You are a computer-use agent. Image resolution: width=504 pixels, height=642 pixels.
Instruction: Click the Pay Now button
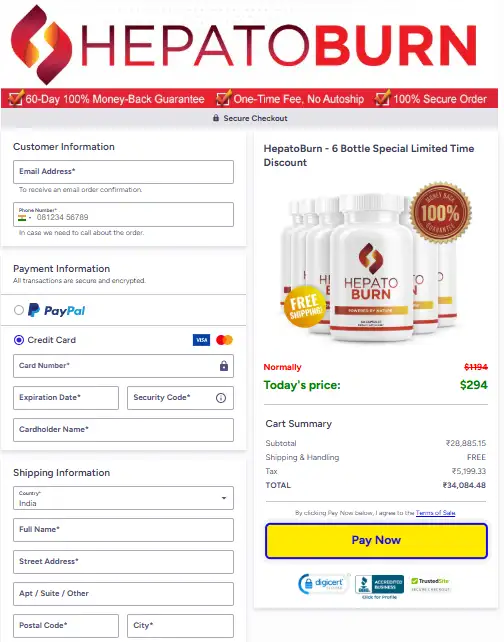point(376,540)
